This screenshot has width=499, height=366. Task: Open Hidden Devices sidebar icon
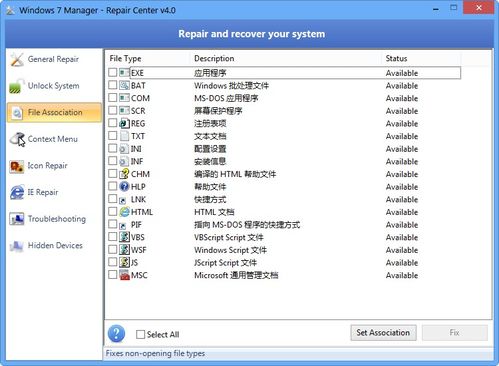point(17,246)
